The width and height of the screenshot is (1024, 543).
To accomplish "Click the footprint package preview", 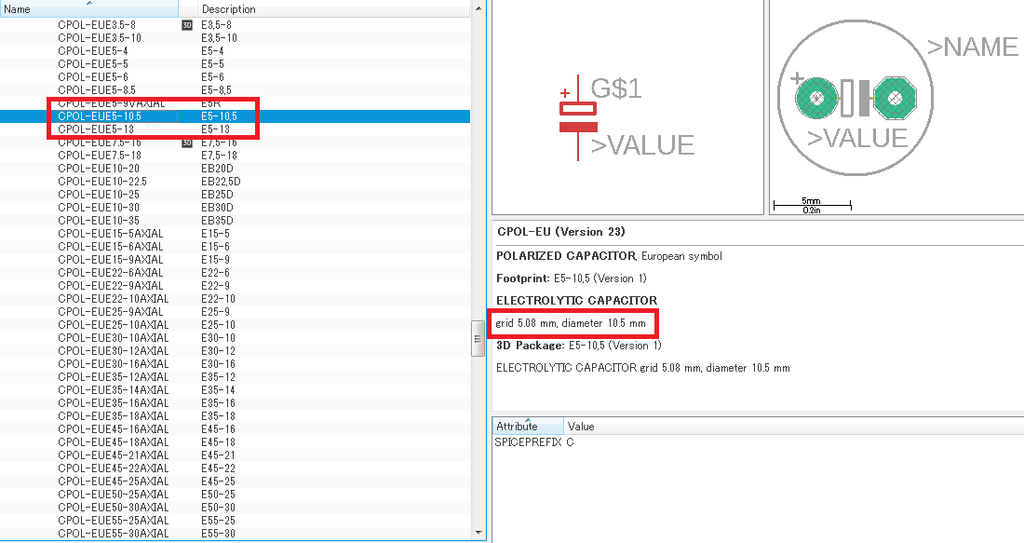I will (856, 97).
